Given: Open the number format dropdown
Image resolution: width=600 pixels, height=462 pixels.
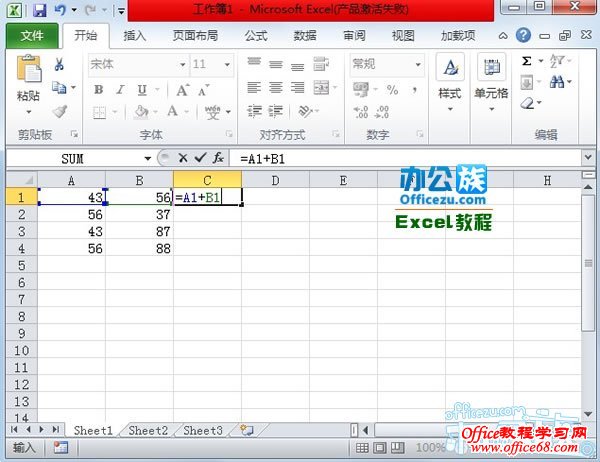Looking at the screenshot, I should coord(418,64).
